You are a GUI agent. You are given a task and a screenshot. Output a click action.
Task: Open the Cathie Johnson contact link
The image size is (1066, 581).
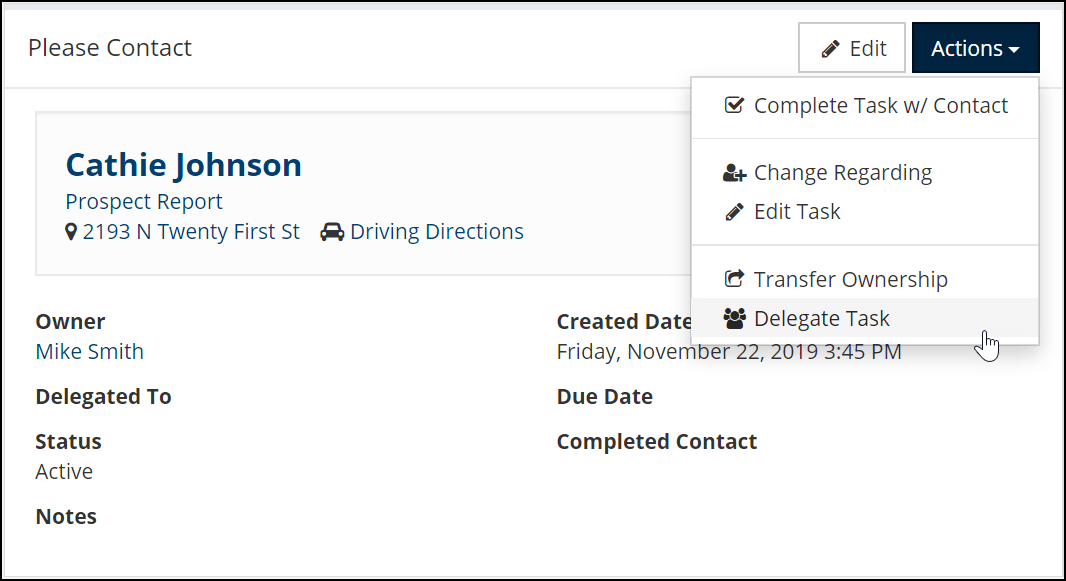point(184,165)
